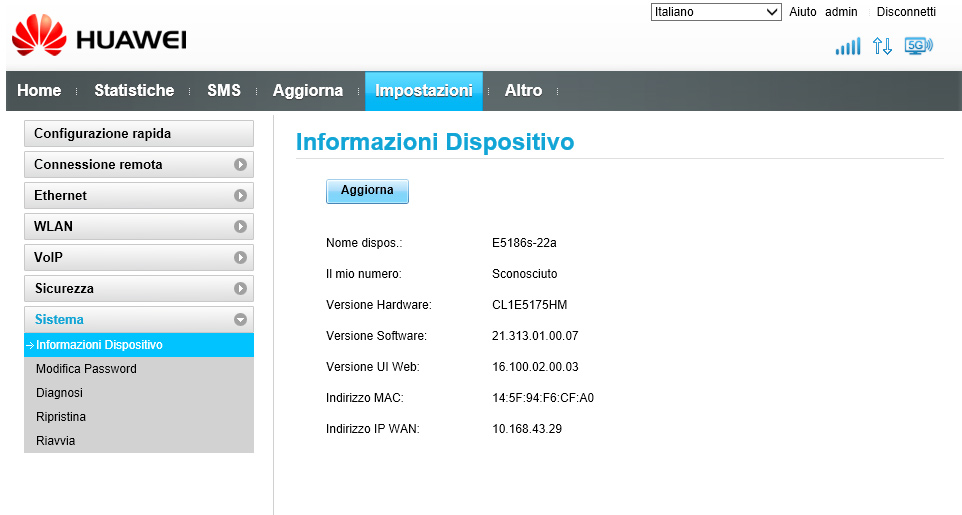The image size is (962, 515).
Task: Click the 5G WLAN status icon
Action: coord(917,46)
